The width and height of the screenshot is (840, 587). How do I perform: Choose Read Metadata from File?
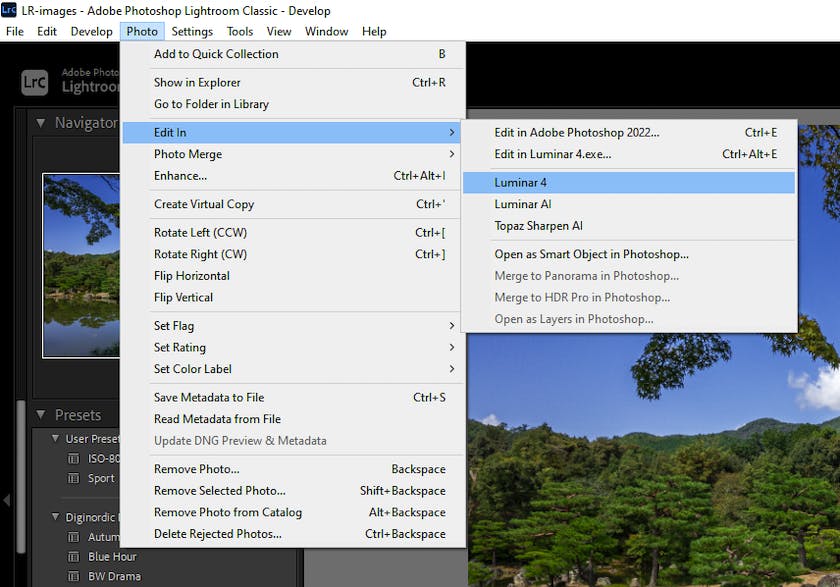[292, 419]
